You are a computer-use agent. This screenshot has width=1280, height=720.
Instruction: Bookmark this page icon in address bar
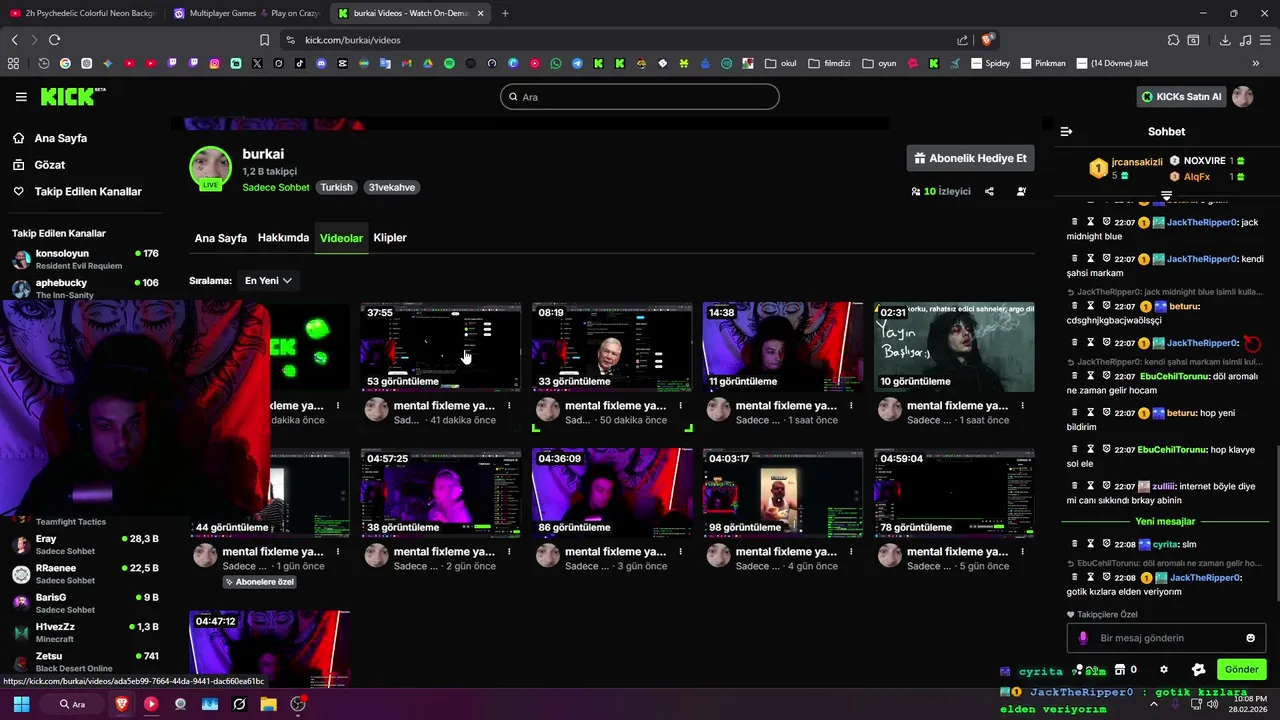coord(264,40)
